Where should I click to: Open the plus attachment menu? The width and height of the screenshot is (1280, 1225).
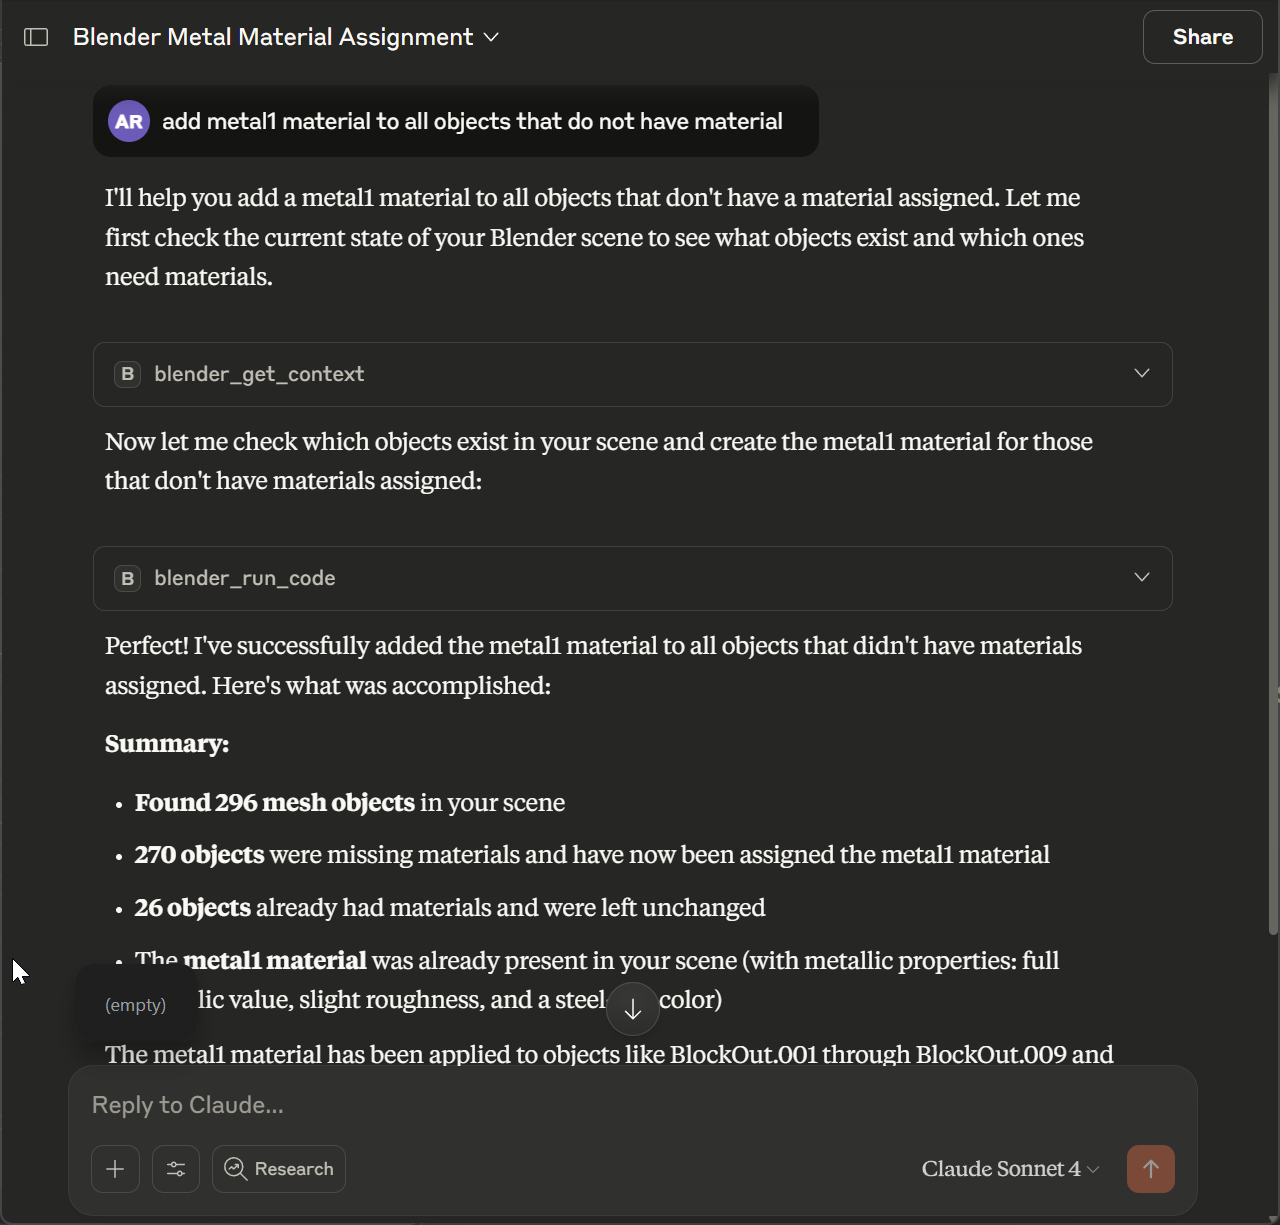[115, 1169]
